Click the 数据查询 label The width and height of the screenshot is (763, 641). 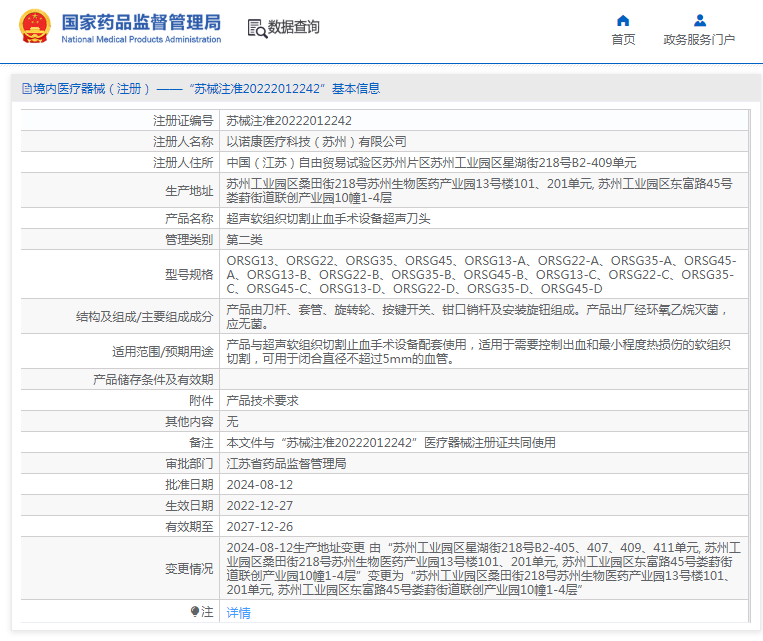click(x=293, y=27)
